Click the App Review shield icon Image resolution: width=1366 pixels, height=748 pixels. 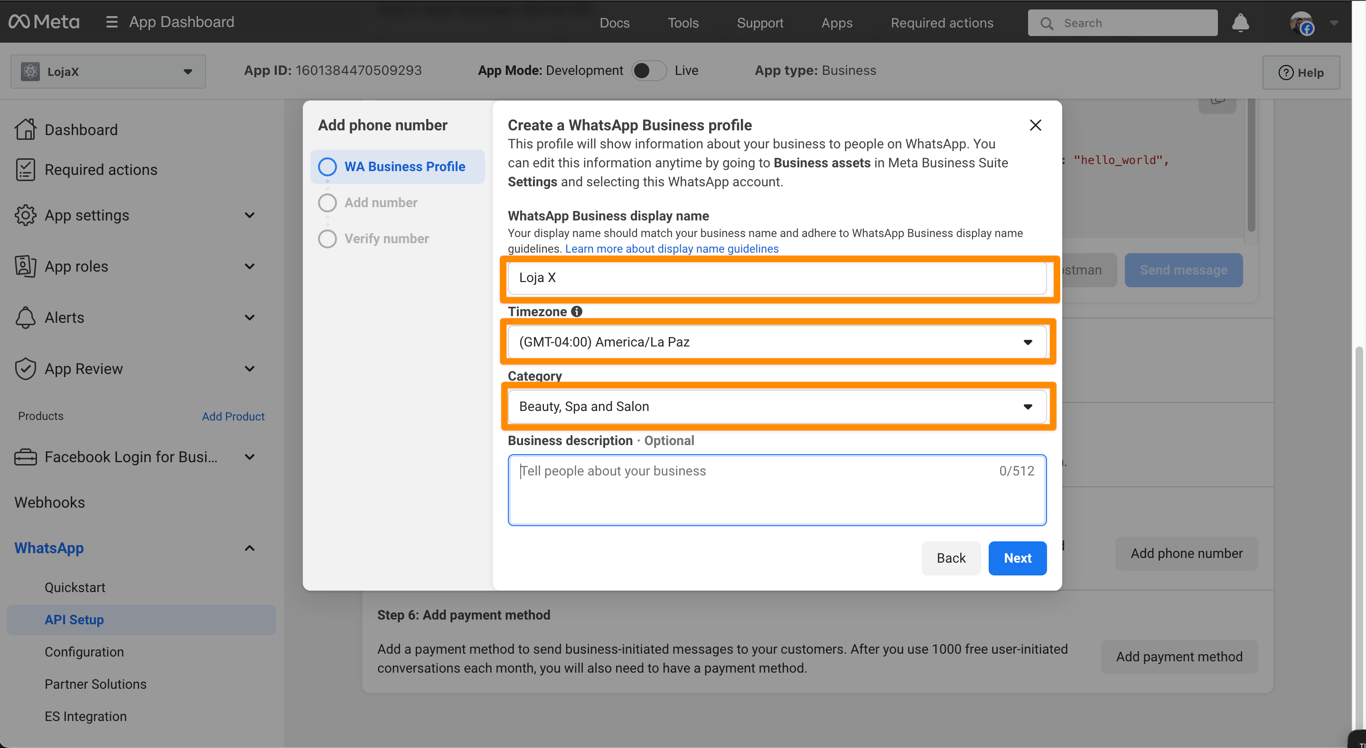25,369
